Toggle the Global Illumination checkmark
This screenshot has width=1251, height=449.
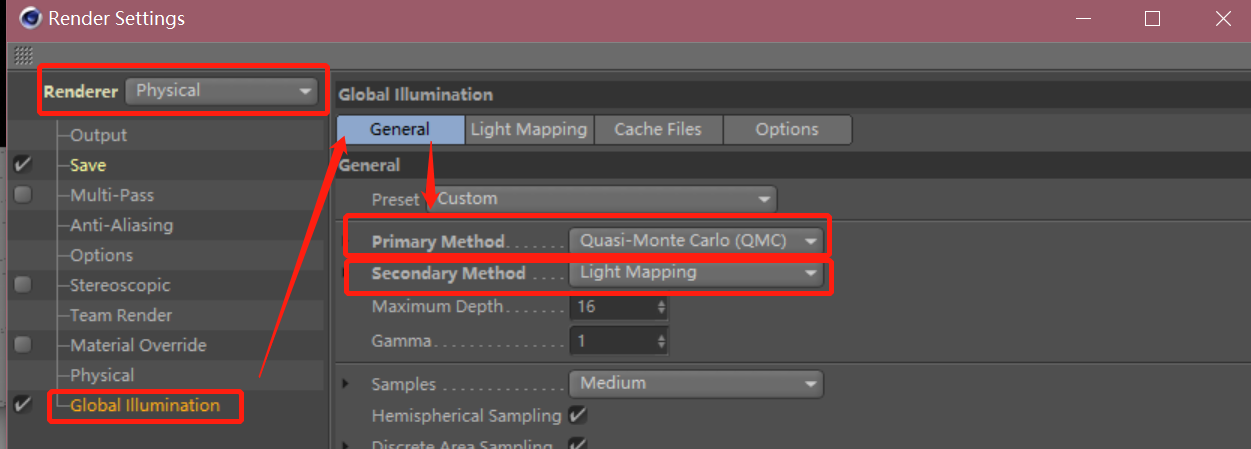[x=22, y=405]
